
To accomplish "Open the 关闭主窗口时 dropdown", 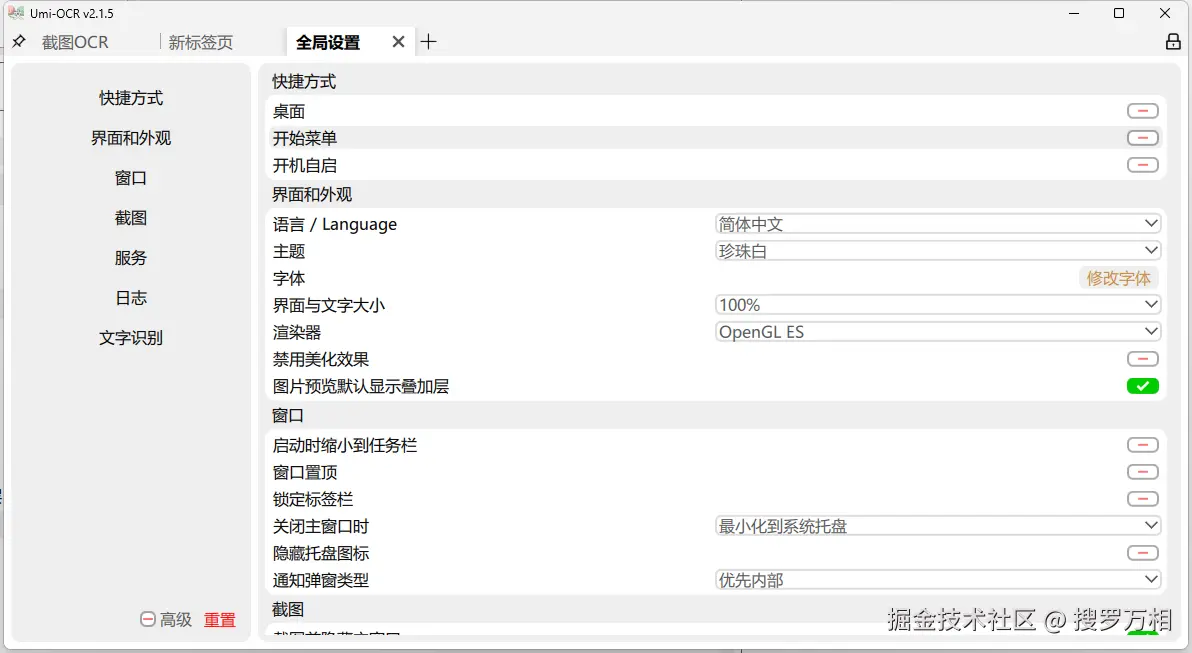I will point(938,526).
